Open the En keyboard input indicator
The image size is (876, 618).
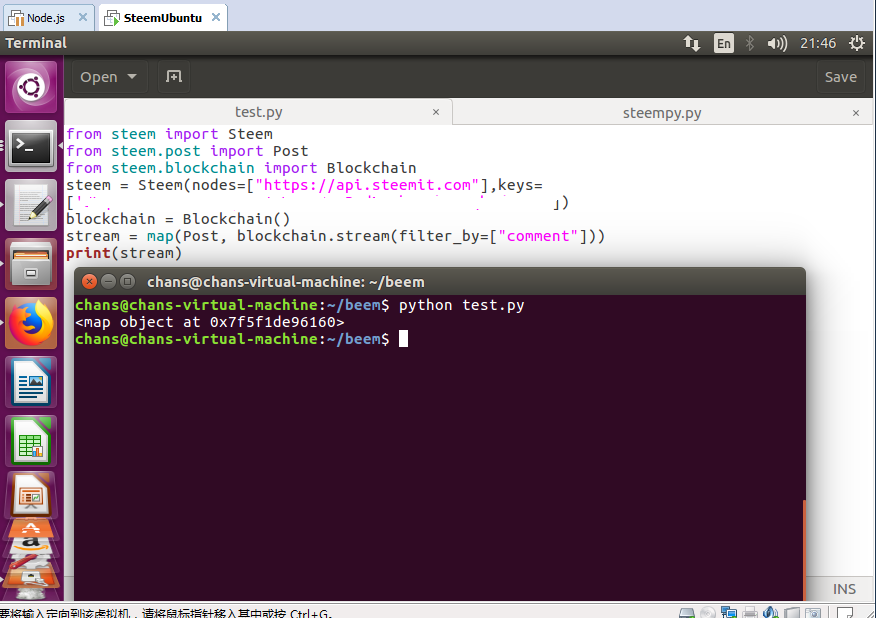click(x=723, y=43)
